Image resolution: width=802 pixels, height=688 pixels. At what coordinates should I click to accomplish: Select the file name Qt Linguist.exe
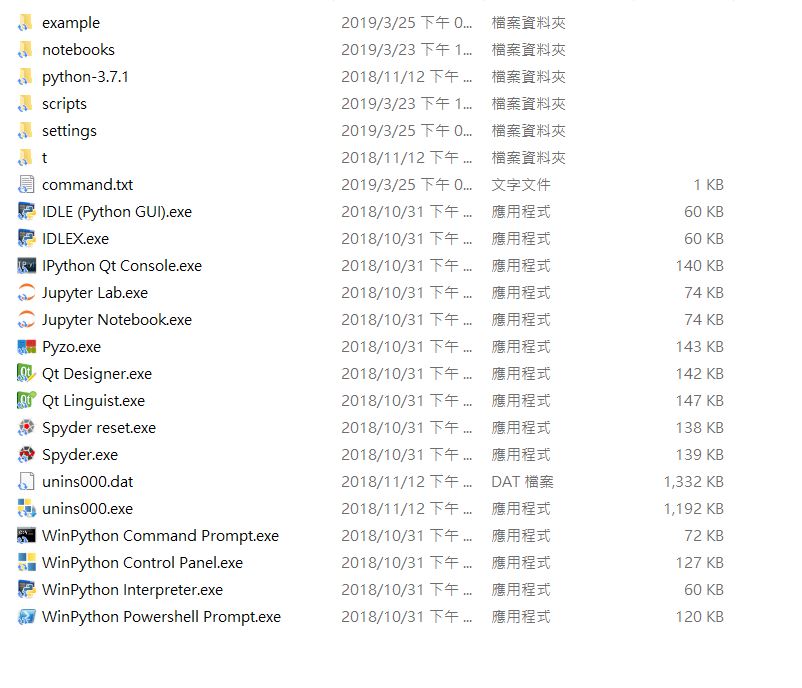pyautogui.click(x=93, y=401)
